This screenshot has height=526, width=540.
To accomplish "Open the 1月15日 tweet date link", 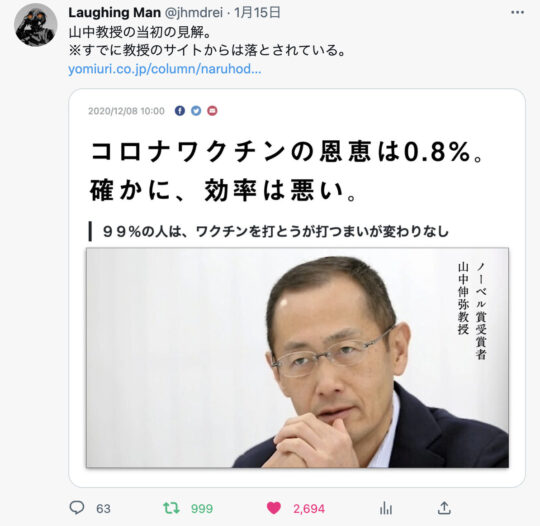I will (257, 13).
